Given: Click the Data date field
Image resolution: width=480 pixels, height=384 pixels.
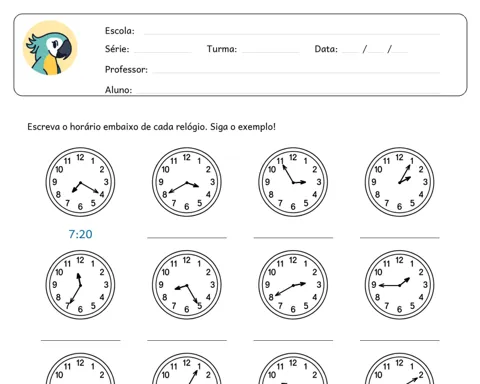Looking at the screenshot, I should click(375, 49).
